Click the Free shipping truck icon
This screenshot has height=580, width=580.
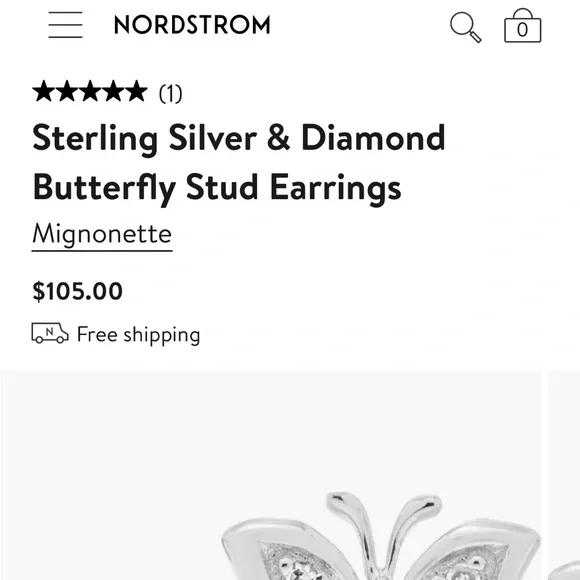(x=50, y=333)
